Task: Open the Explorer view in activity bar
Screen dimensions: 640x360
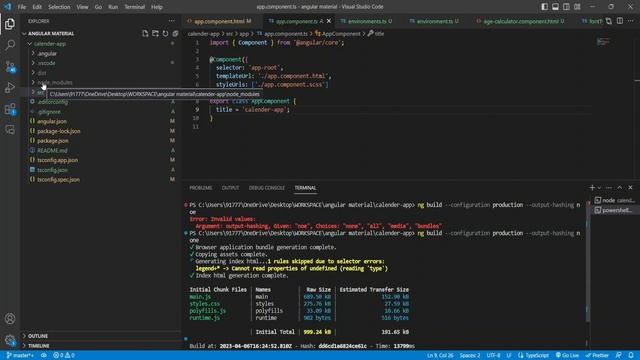Action: (x=10, y=24)
